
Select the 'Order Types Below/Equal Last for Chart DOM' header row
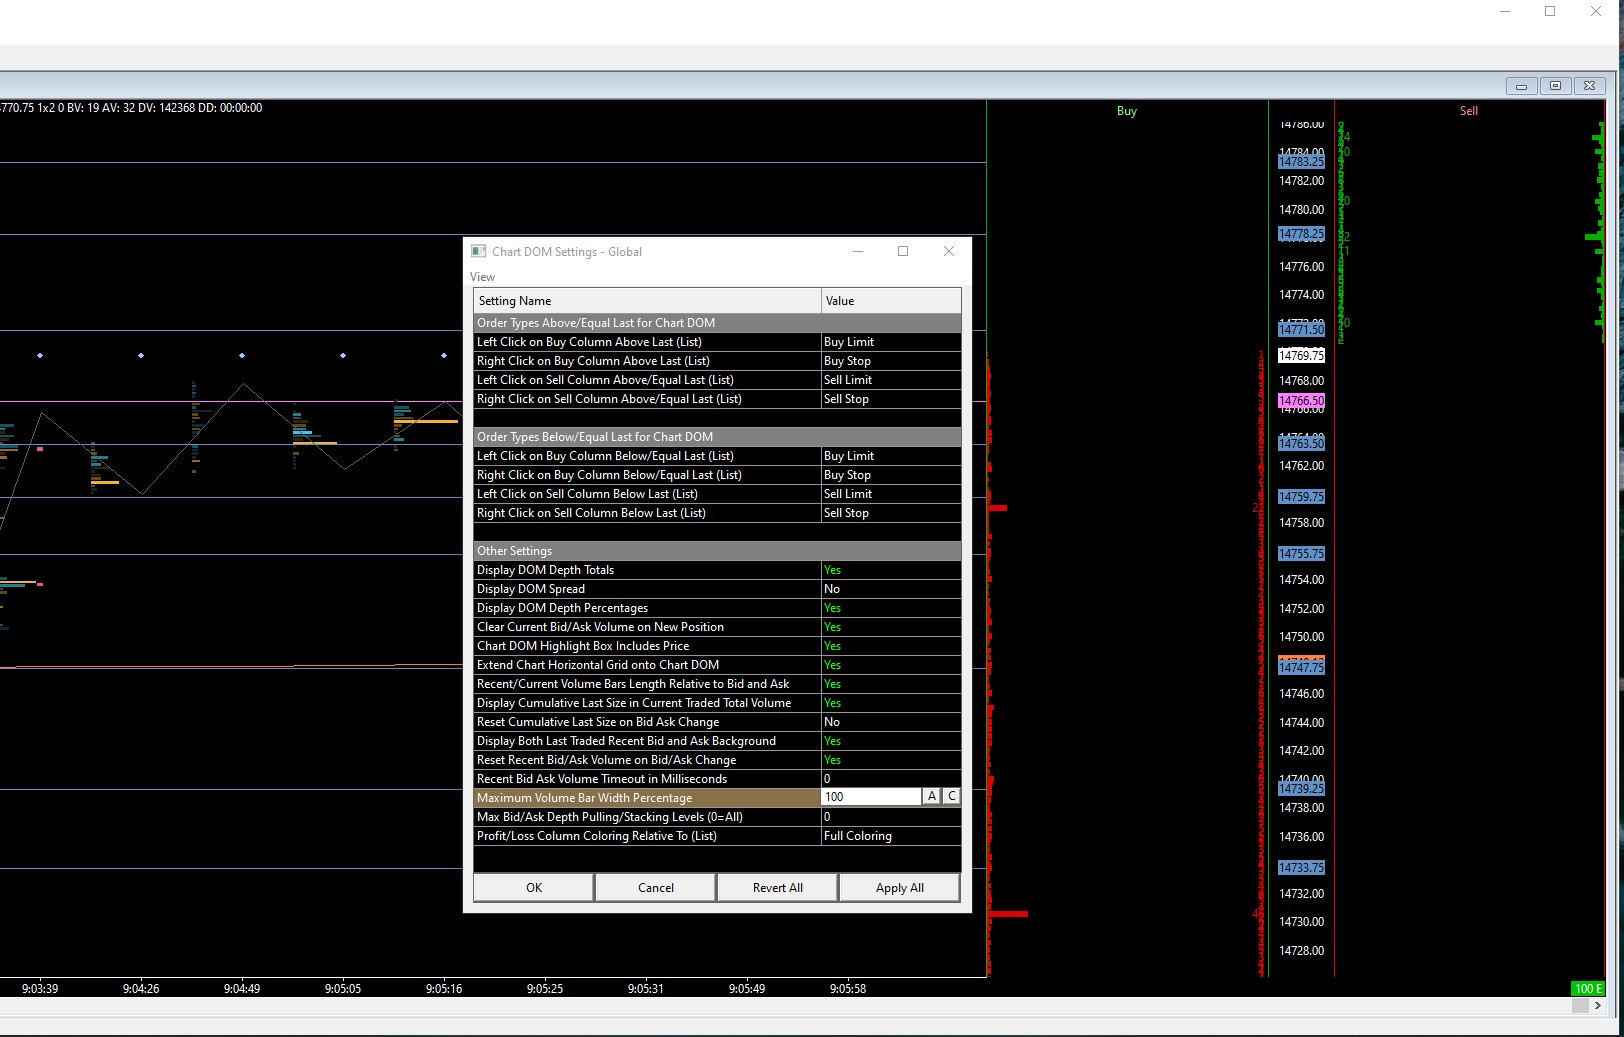click(x=717, y=437)
